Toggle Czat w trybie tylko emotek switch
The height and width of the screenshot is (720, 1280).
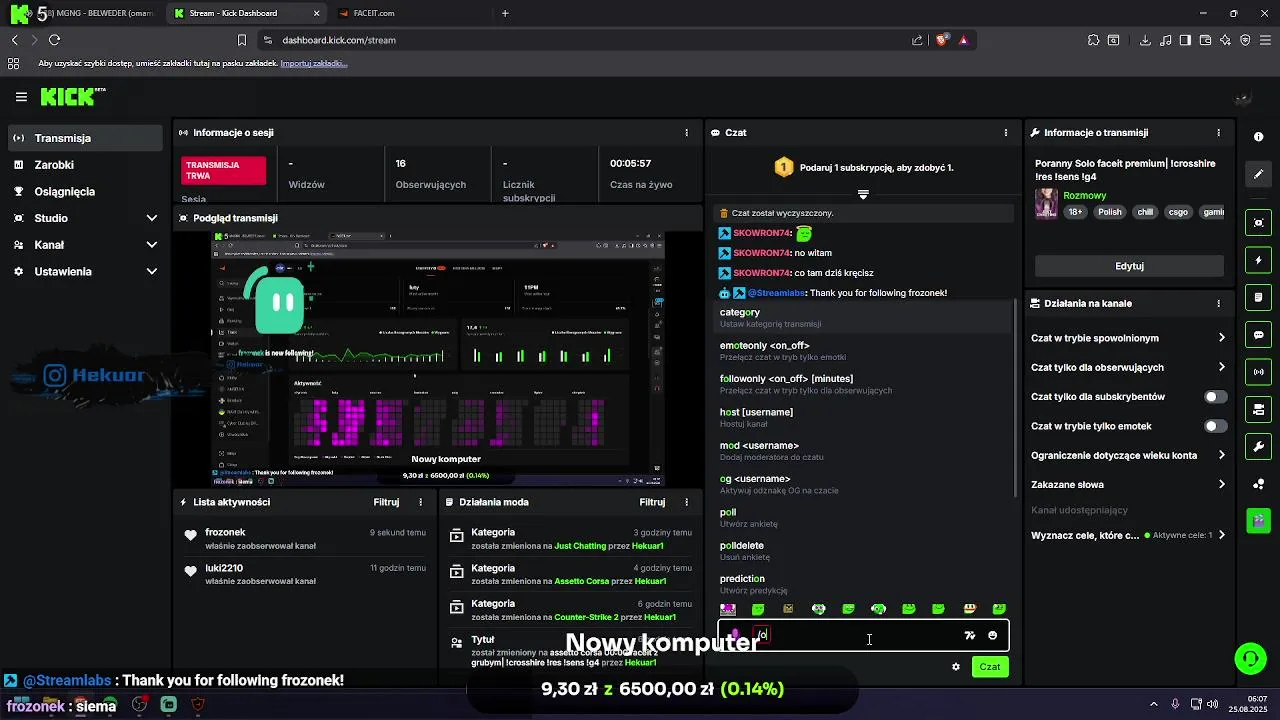click(1215, 426)
